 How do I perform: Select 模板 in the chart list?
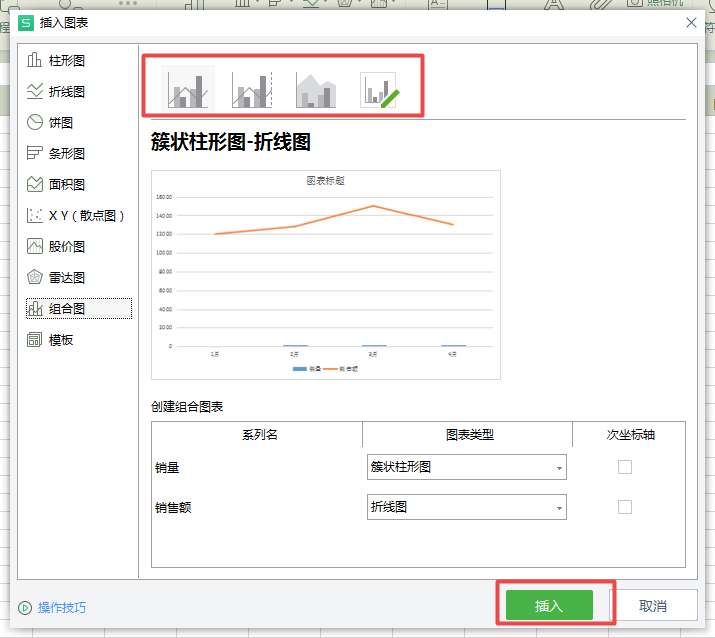[61, 340]
